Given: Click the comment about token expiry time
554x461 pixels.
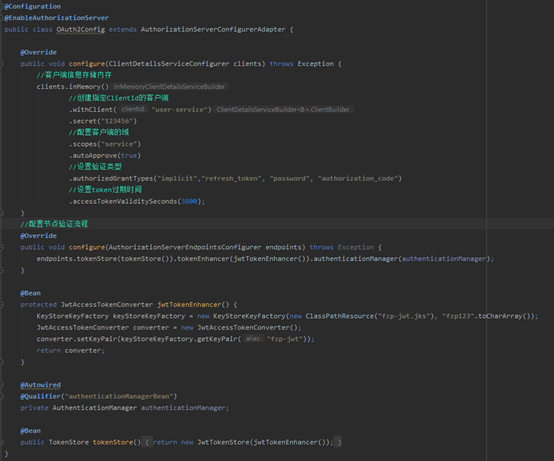Looking at the screenshot, I should [x=105, y=190].
